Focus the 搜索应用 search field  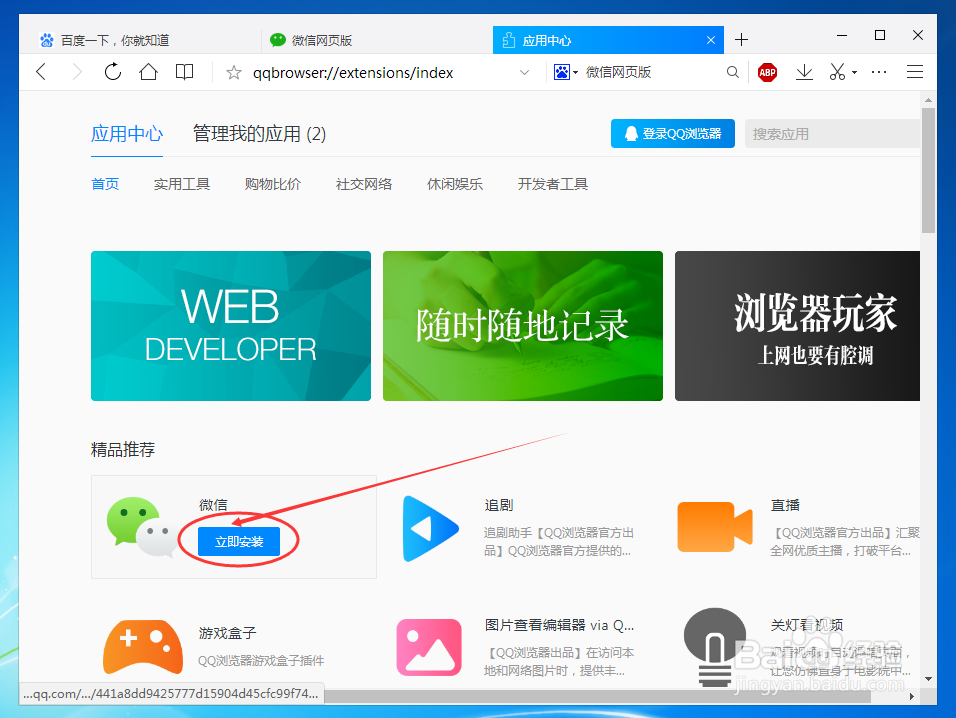click(x=832, y=133)
